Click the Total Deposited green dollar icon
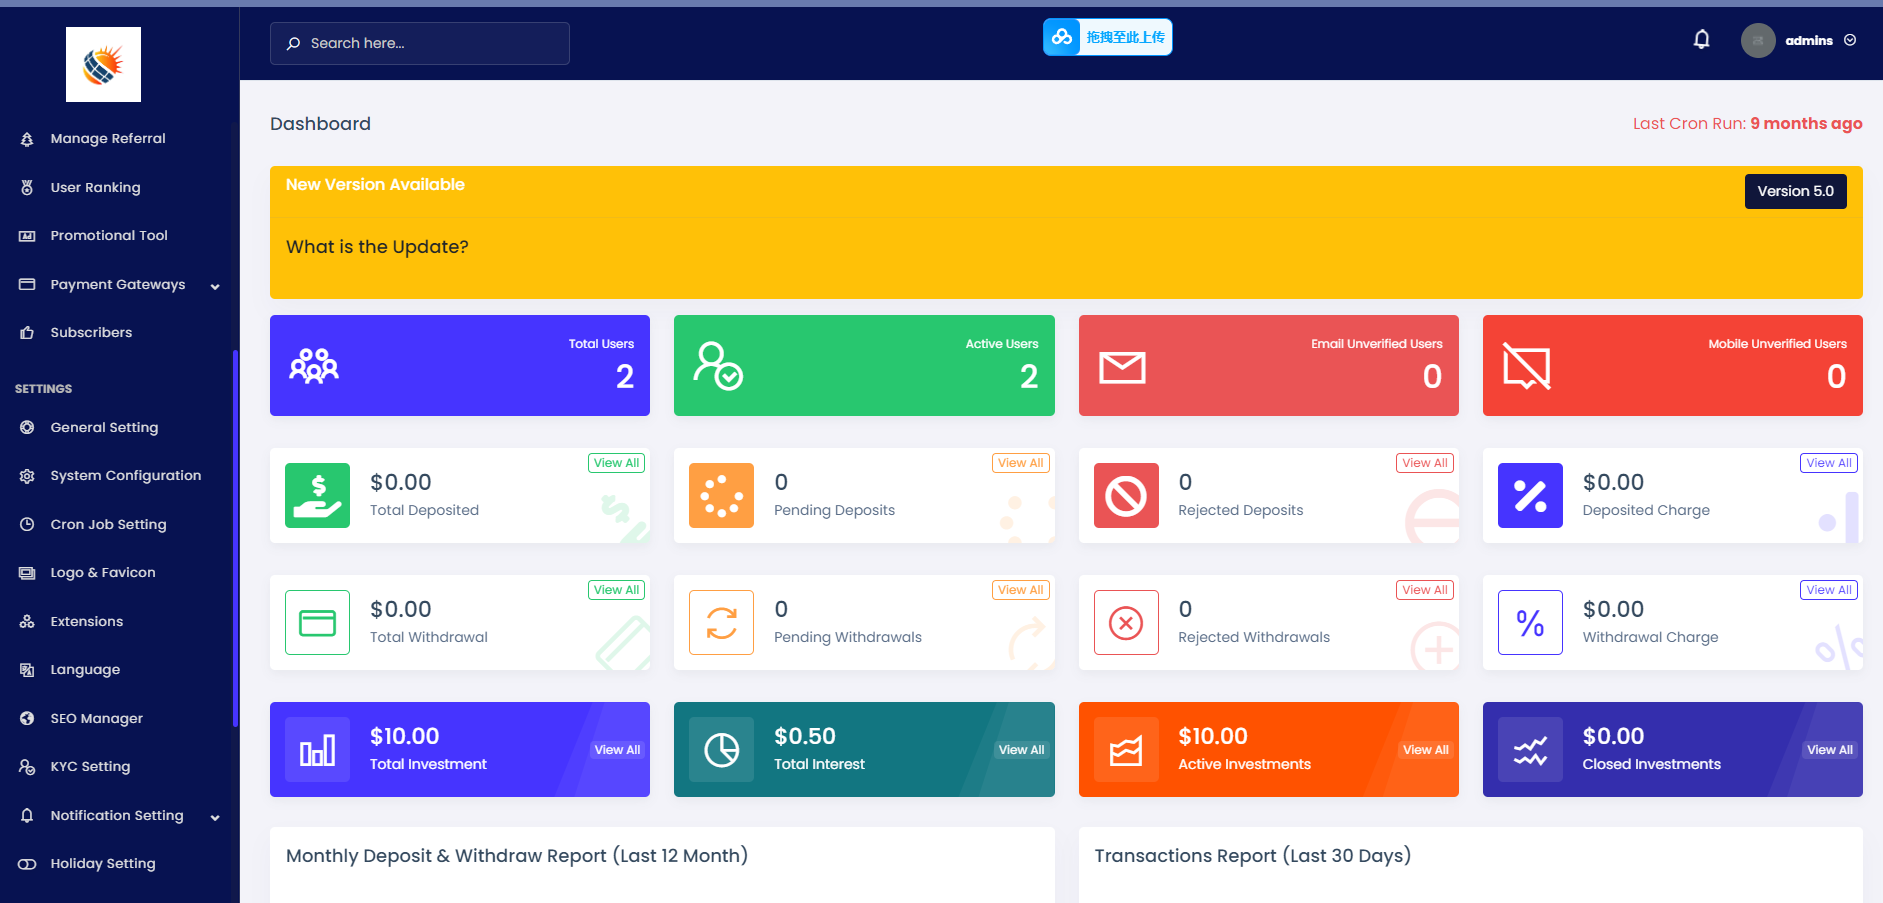 317,495
